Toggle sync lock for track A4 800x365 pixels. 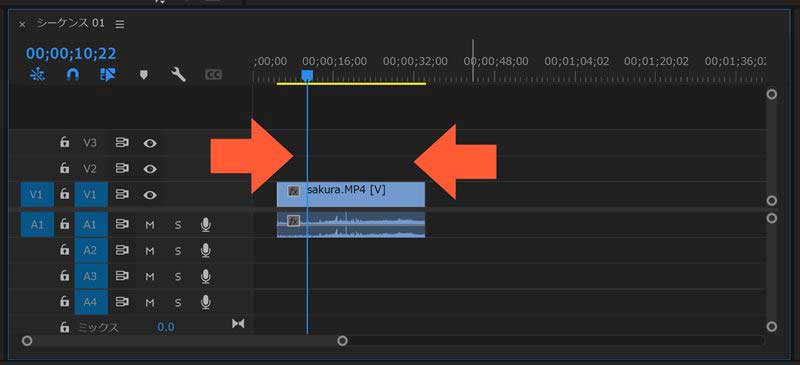[x=121, y=302]
